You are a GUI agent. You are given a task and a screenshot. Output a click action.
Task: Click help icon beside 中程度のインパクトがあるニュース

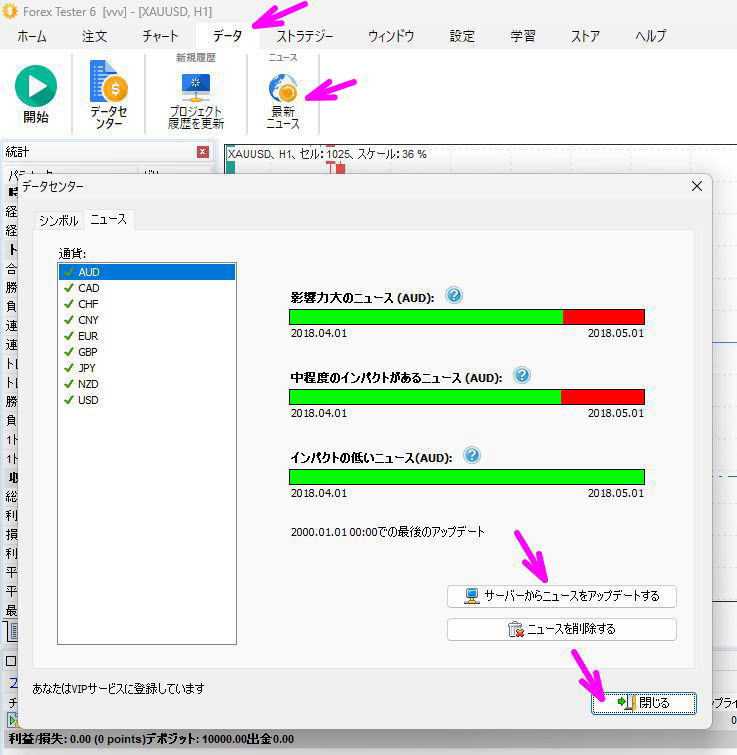pyautogui.click(x=521, y=375)
